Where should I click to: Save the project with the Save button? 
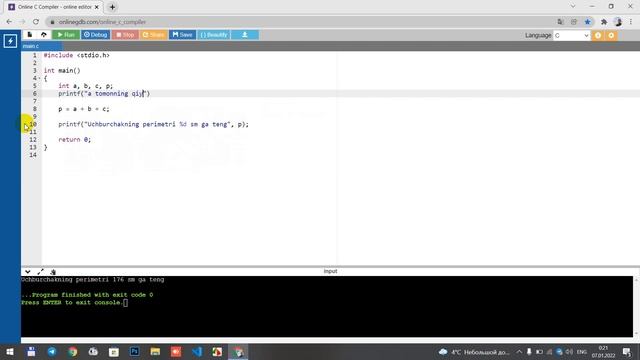182,35
